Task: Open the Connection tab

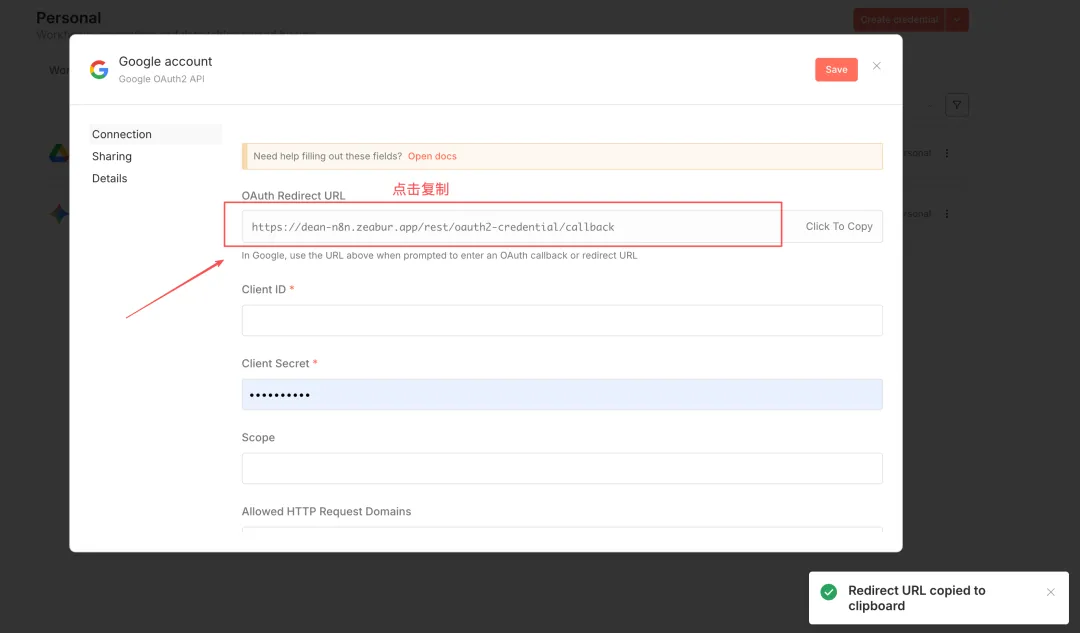Action: coord(156,134)
